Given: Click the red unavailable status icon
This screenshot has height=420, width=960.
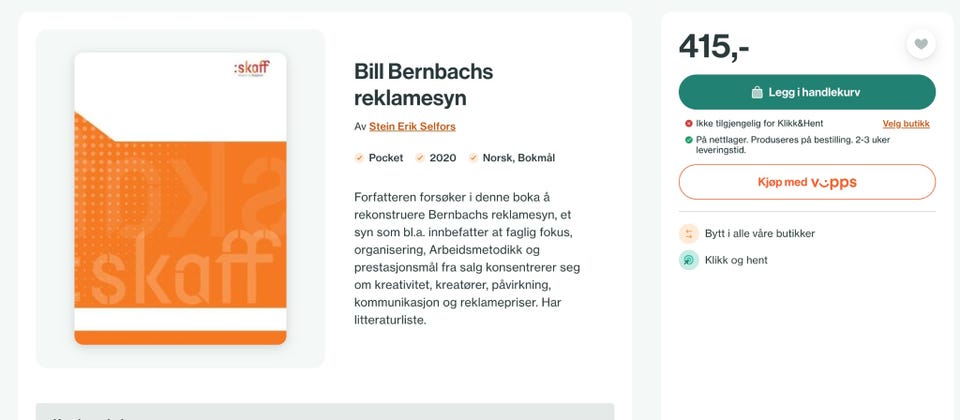Looking at the screenshot, I should (x=689, y=124).
